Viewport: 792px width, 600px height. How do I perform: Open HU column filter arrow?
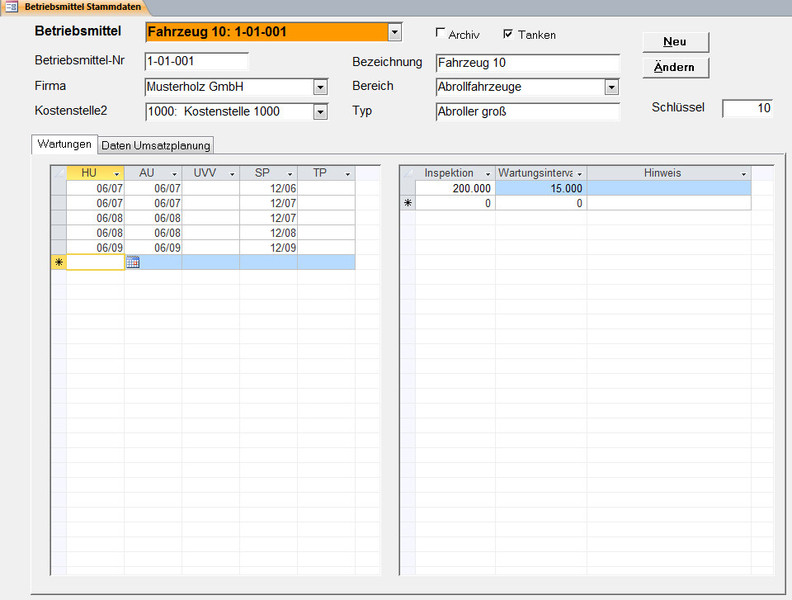pos(117,174)
